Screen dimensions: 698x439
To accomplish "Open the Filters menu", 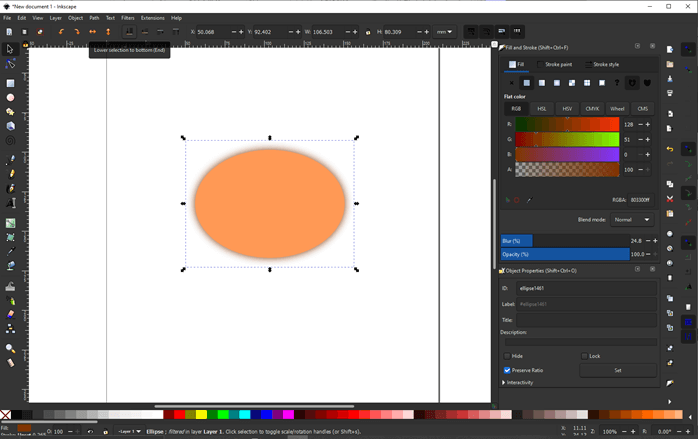I will [x=128, y=18].
